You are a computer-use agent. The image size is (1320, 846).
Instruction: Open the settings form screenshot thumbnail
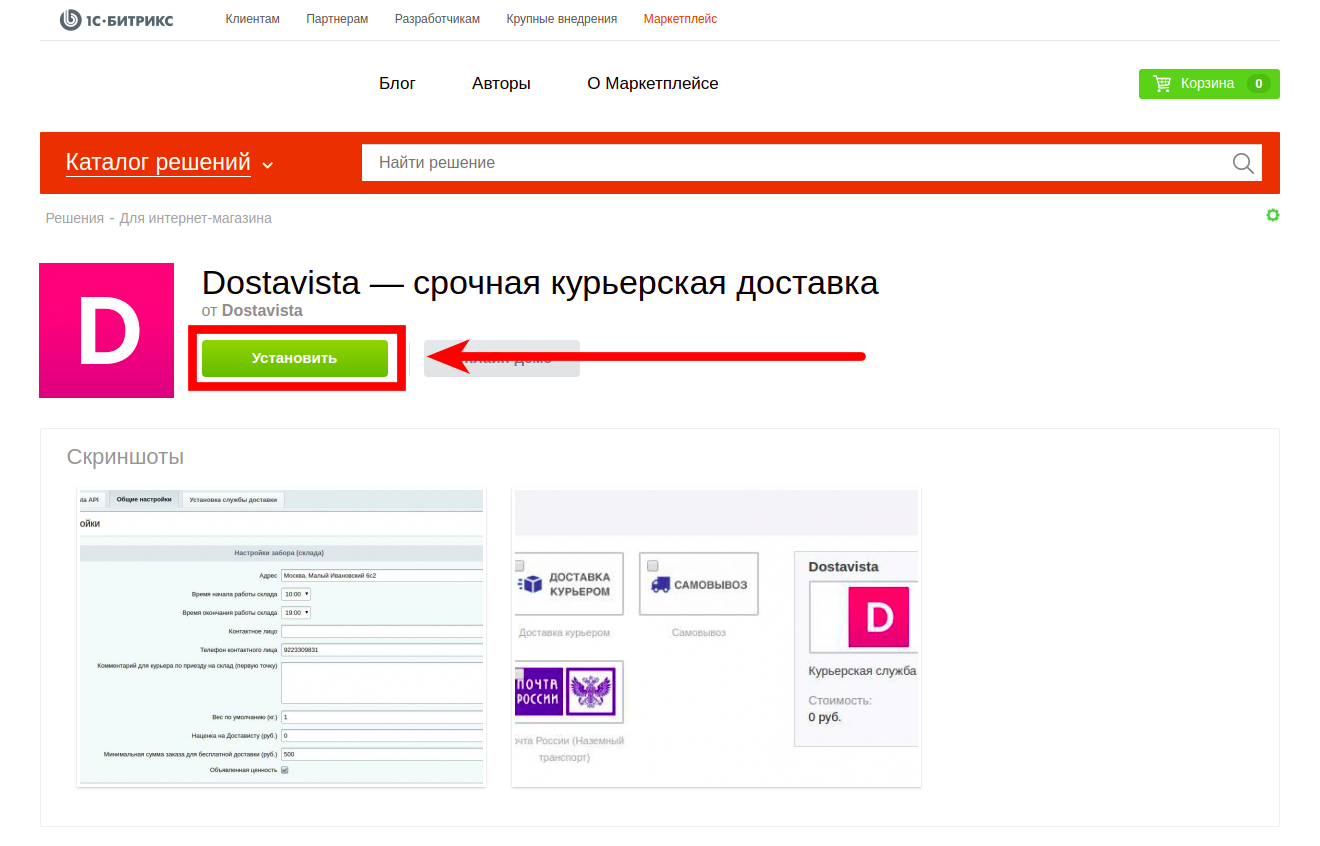point(281,638)
